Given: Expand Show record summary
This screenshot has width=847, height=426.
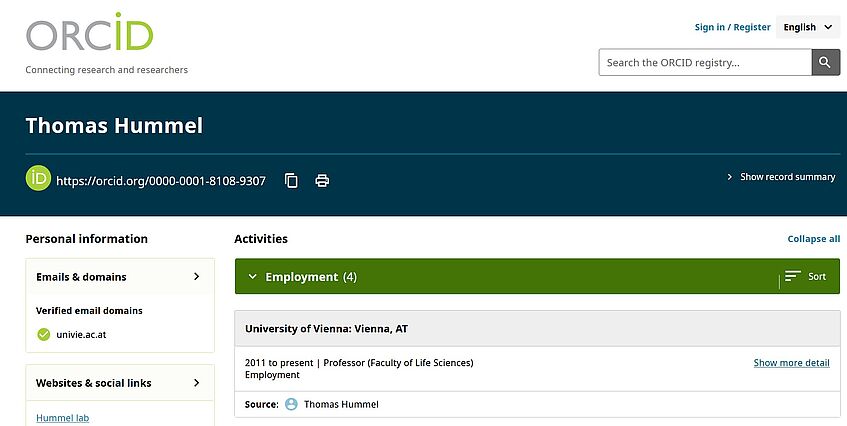Looking at the screenshot, I should coord(781,177).
